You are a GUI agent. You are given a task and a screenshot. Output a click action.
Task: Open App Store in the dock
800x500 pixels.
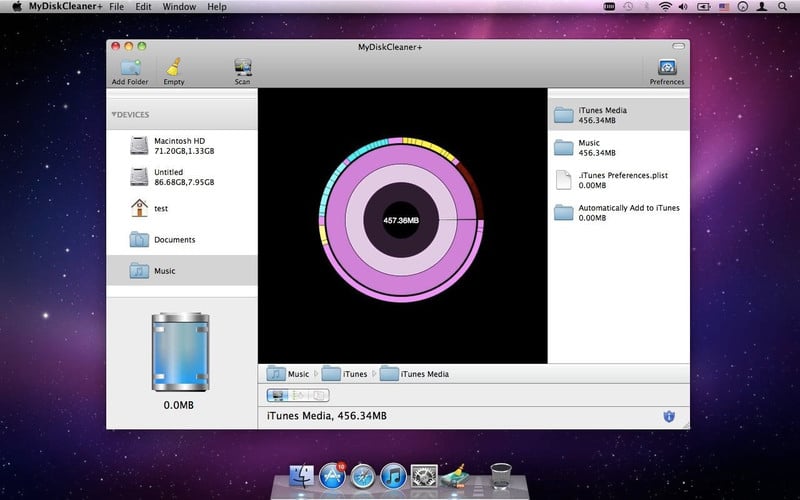[x=332, y=477]
